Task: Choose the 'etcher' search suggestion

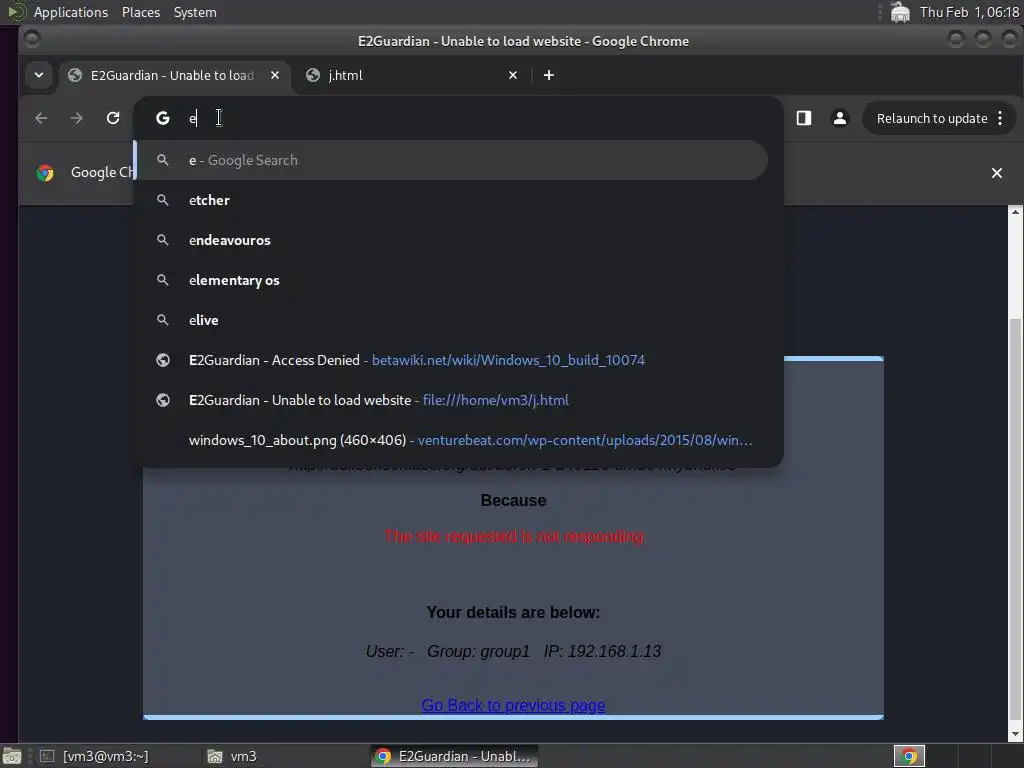Action: 452,200
